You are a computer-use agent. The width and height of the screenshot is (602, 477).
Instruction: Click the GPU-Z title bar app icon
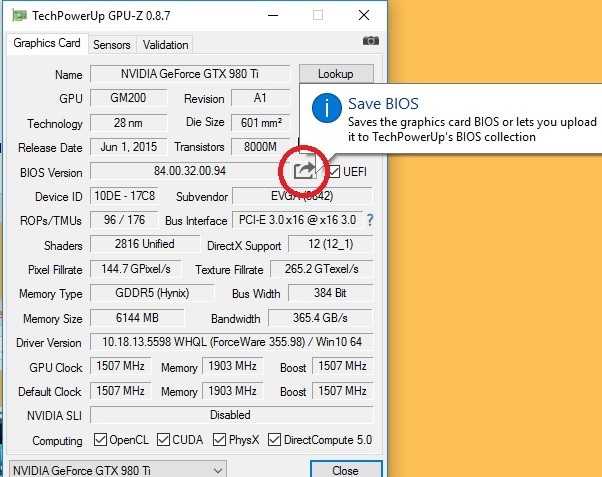(x=19, y=15)
